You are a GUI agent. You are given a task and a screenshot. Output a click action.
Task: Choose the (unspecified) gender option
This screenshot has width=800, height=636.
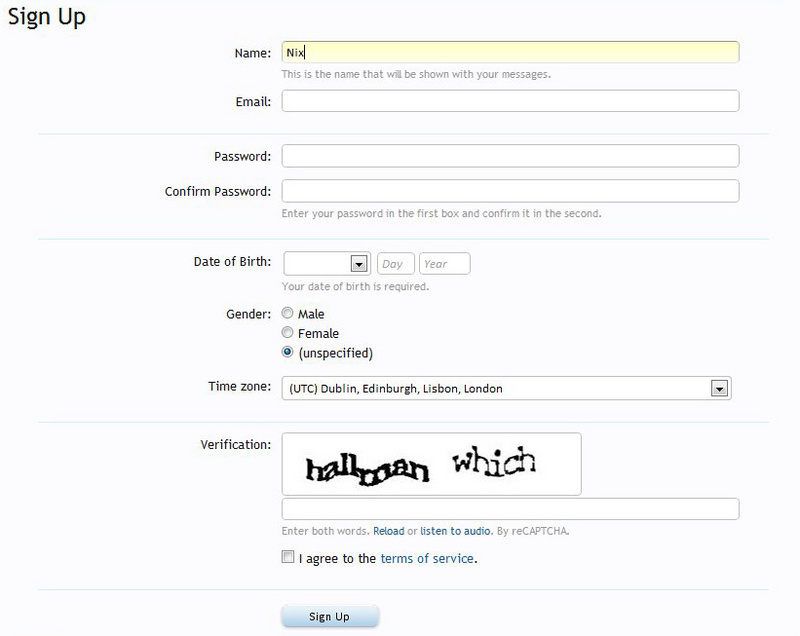tap(288, 353)
